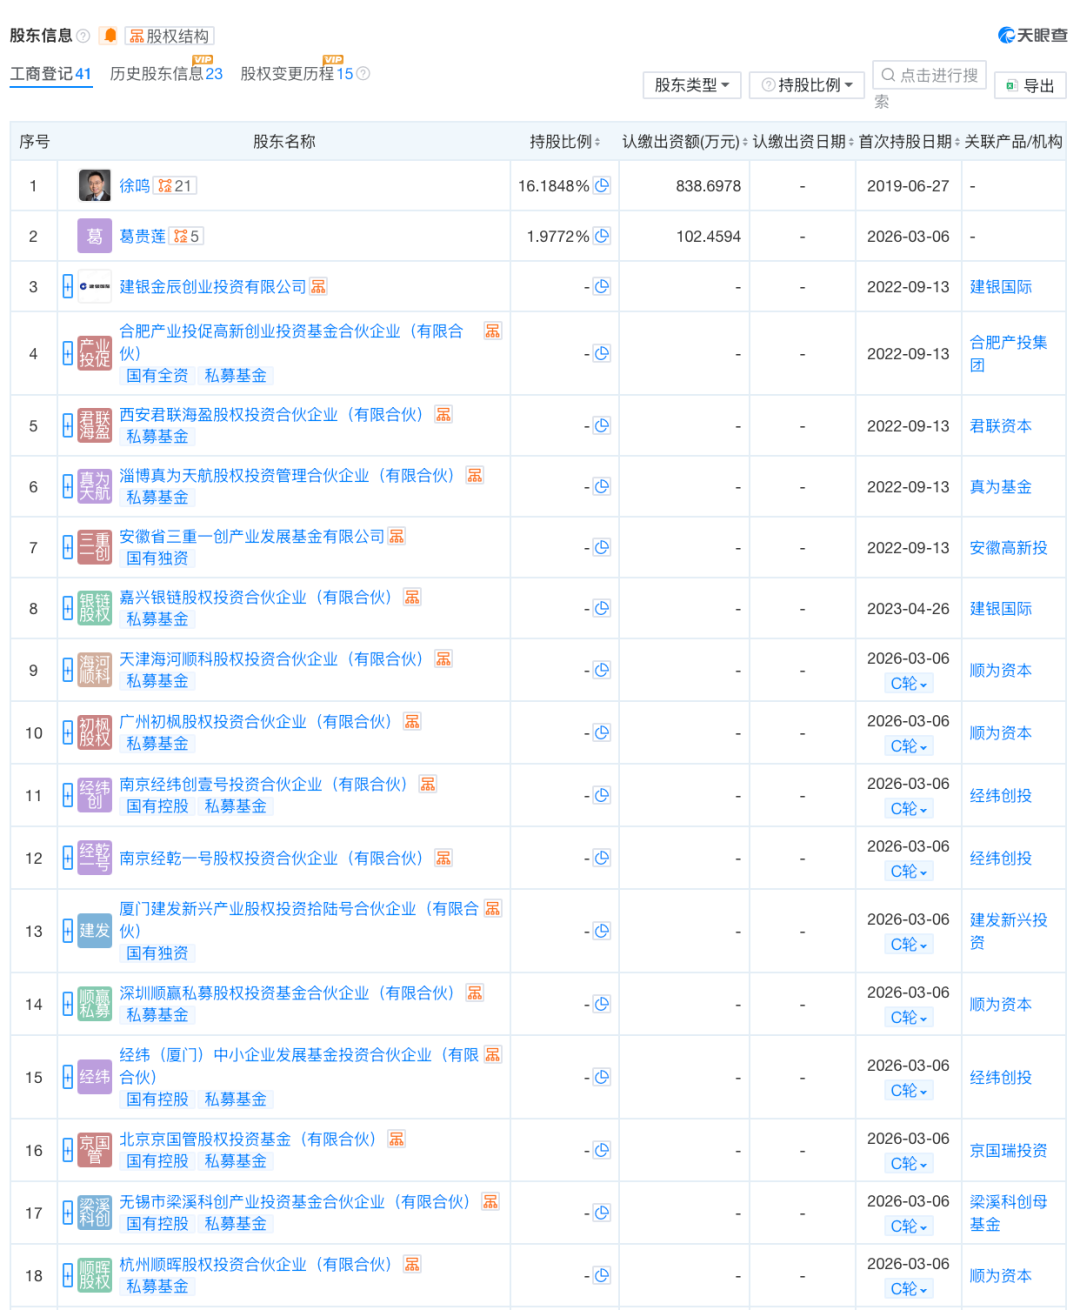Viewport: 1080px width, 1310px height.
Task: Expand the C轮 dropdown for 天津海河顺科
Action: pyautogui.click(x=908, y=683)
